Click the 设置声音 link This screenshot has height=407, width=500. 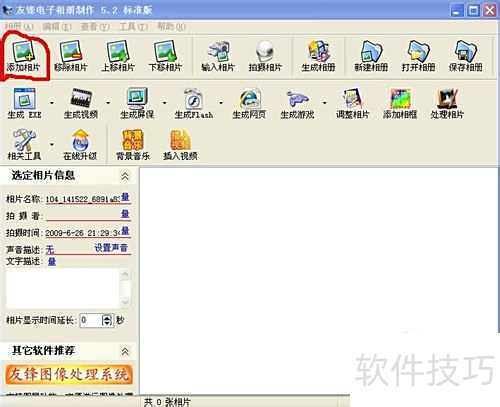(111, 248)
